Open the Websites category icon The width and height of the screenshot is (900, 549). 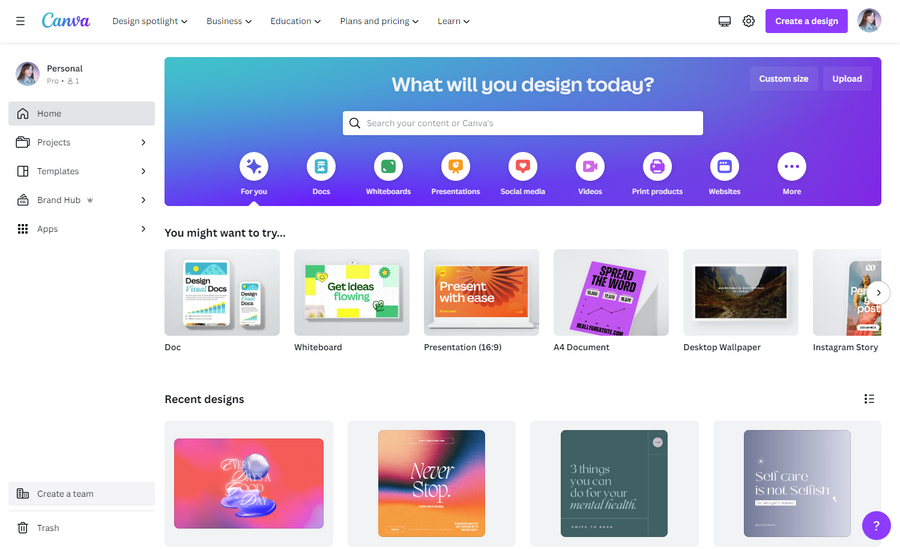(724, 167)
